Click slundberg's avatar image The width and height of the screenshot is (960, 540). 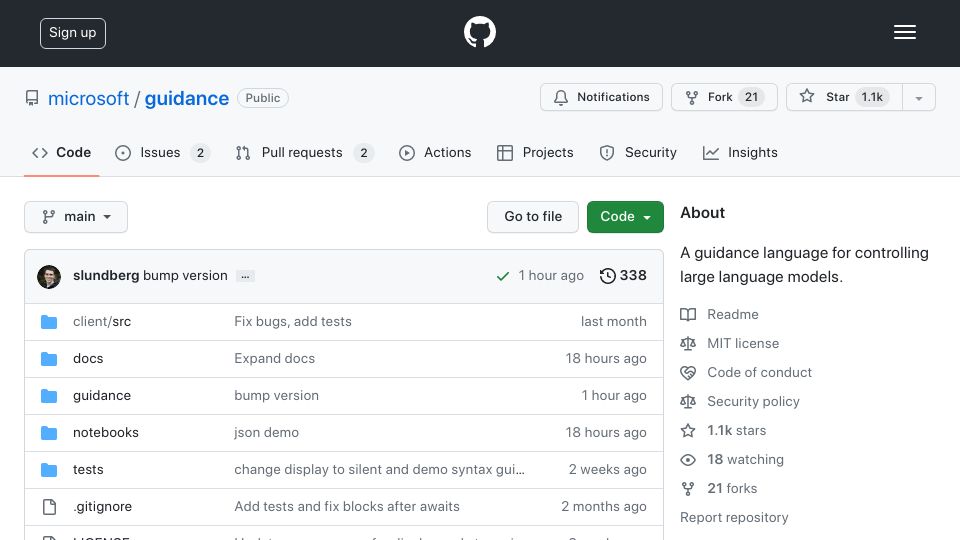(x=49, y=277)
